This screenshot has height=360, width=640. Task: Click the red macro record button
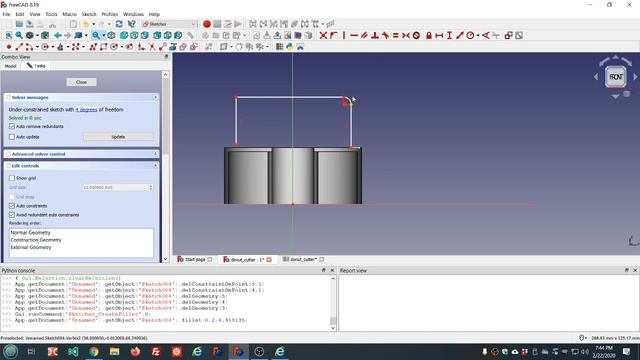[x=207, y=24]
